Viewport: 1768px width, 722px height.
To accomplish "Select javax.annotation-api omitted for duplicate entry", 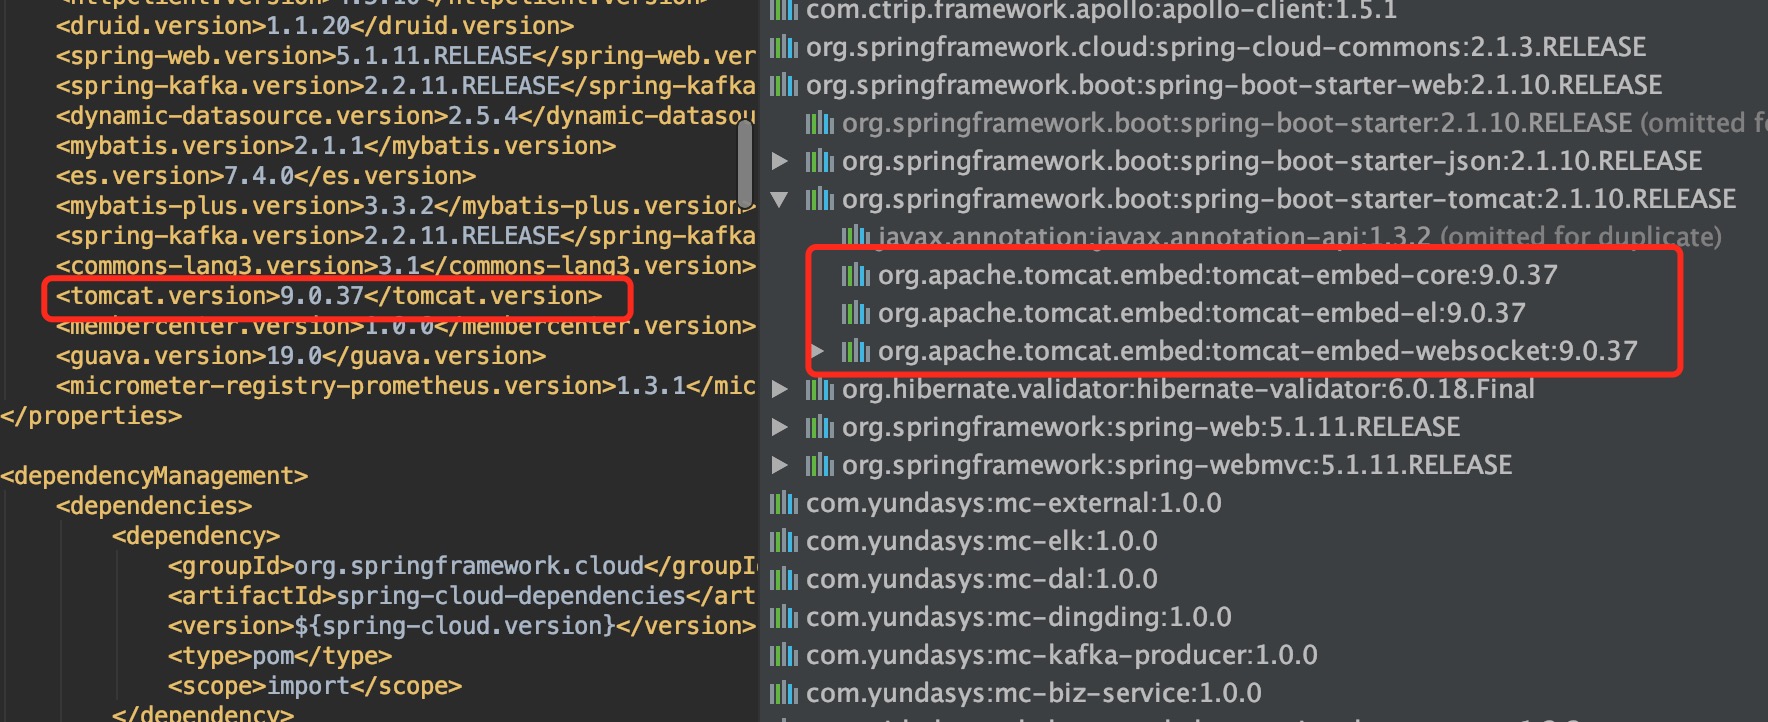I will [1300, 237].
